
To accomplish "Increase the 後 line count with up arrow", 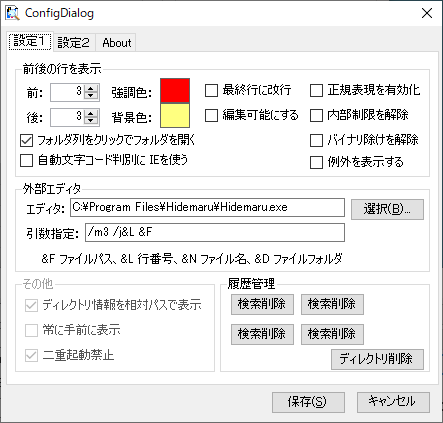I will click(91, 114).
